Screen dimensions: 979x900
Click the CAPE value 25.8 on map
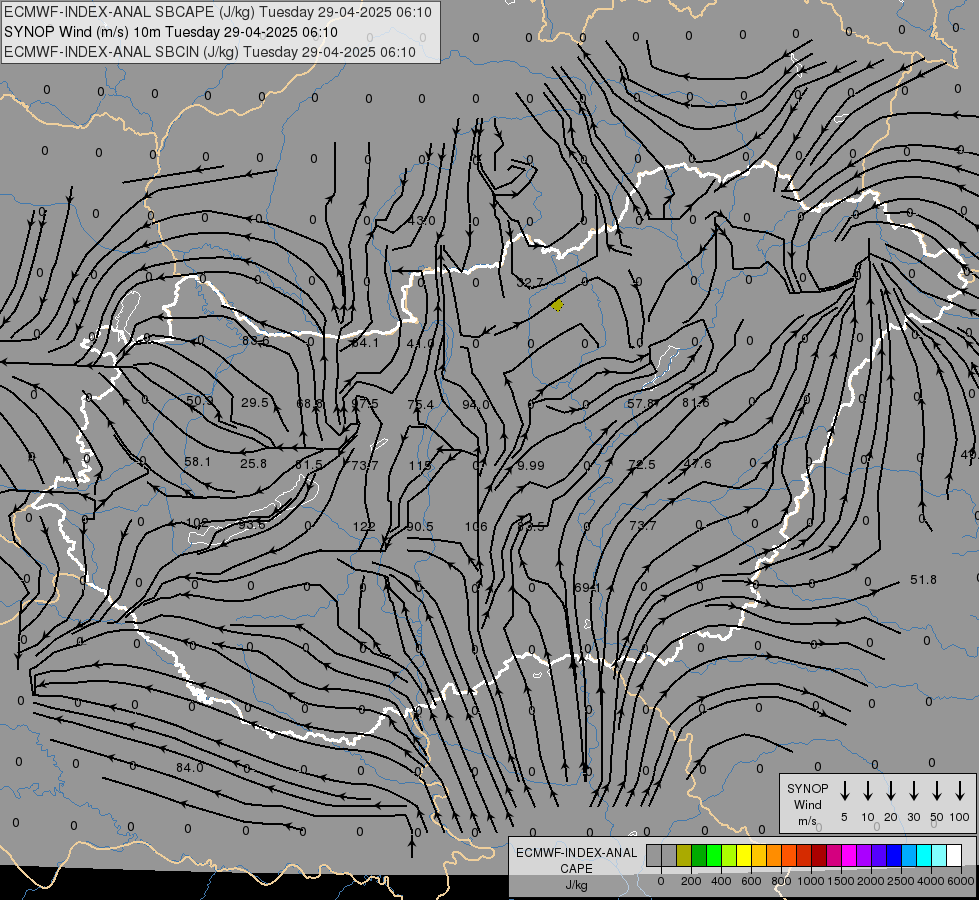tap(253, 463)
